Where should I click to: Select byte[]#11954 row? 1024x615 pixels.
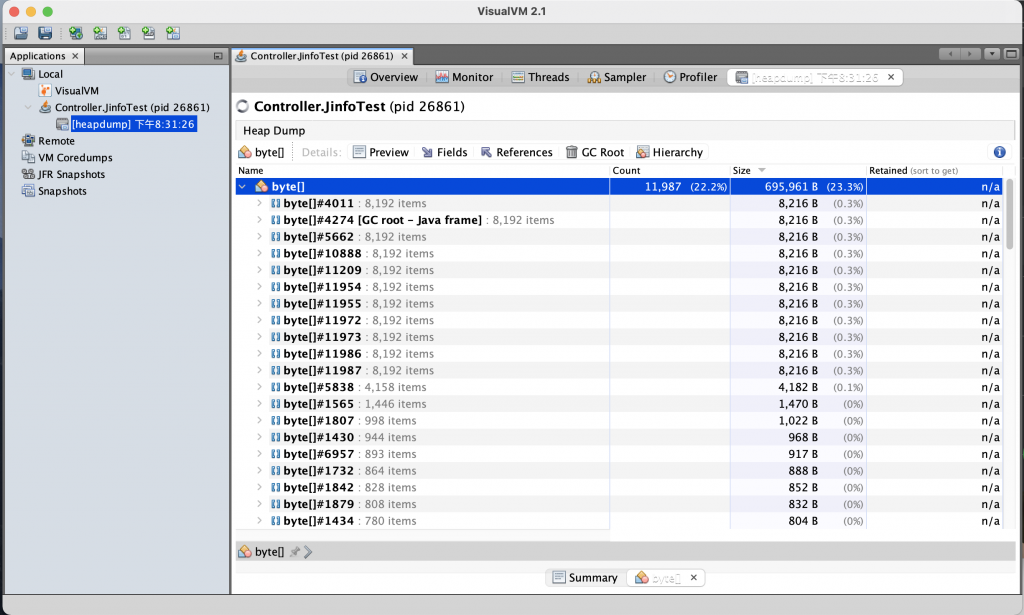pos(619,287)
